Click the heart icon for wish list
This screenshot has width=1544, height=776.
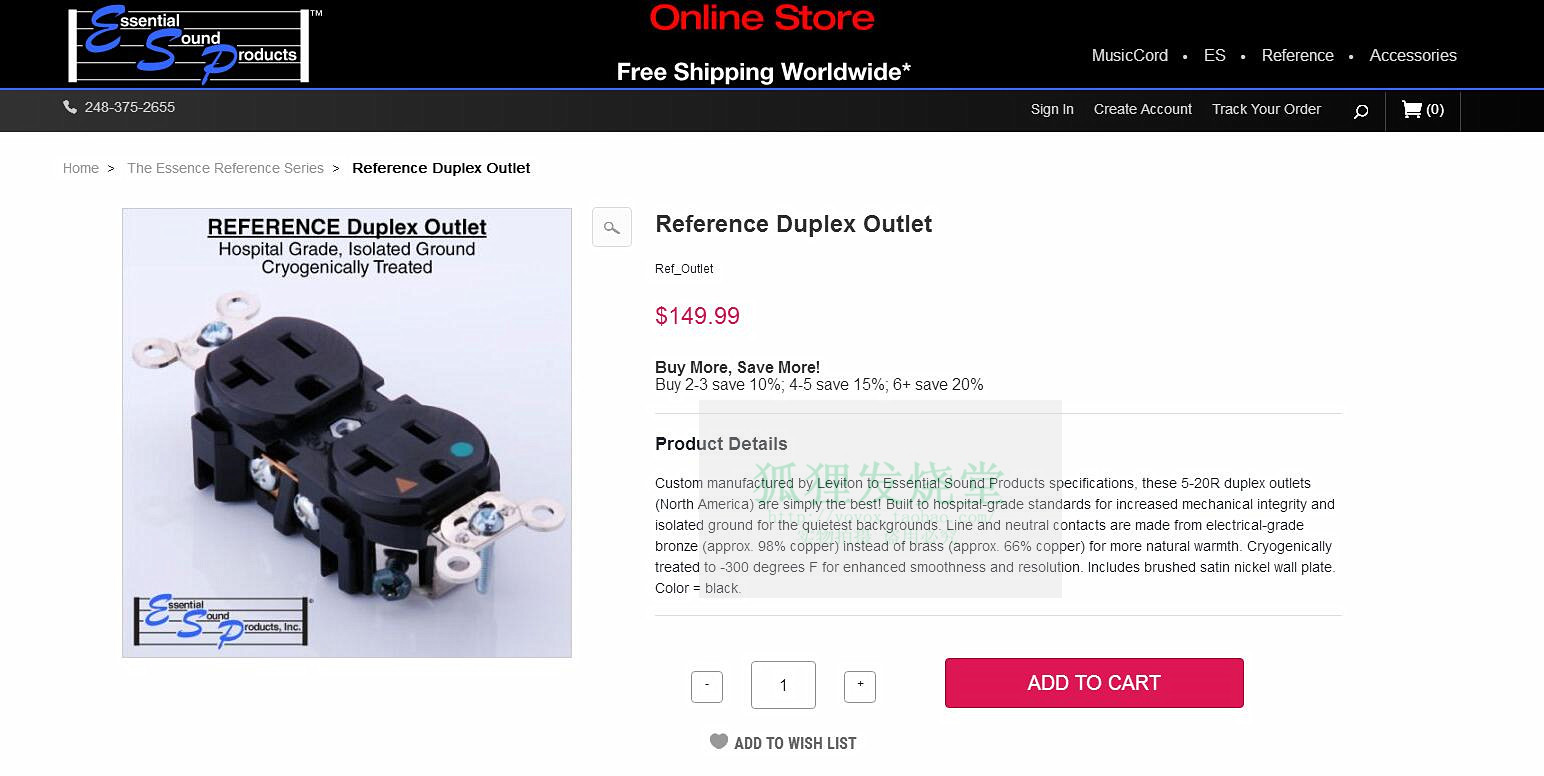(719, 741)
